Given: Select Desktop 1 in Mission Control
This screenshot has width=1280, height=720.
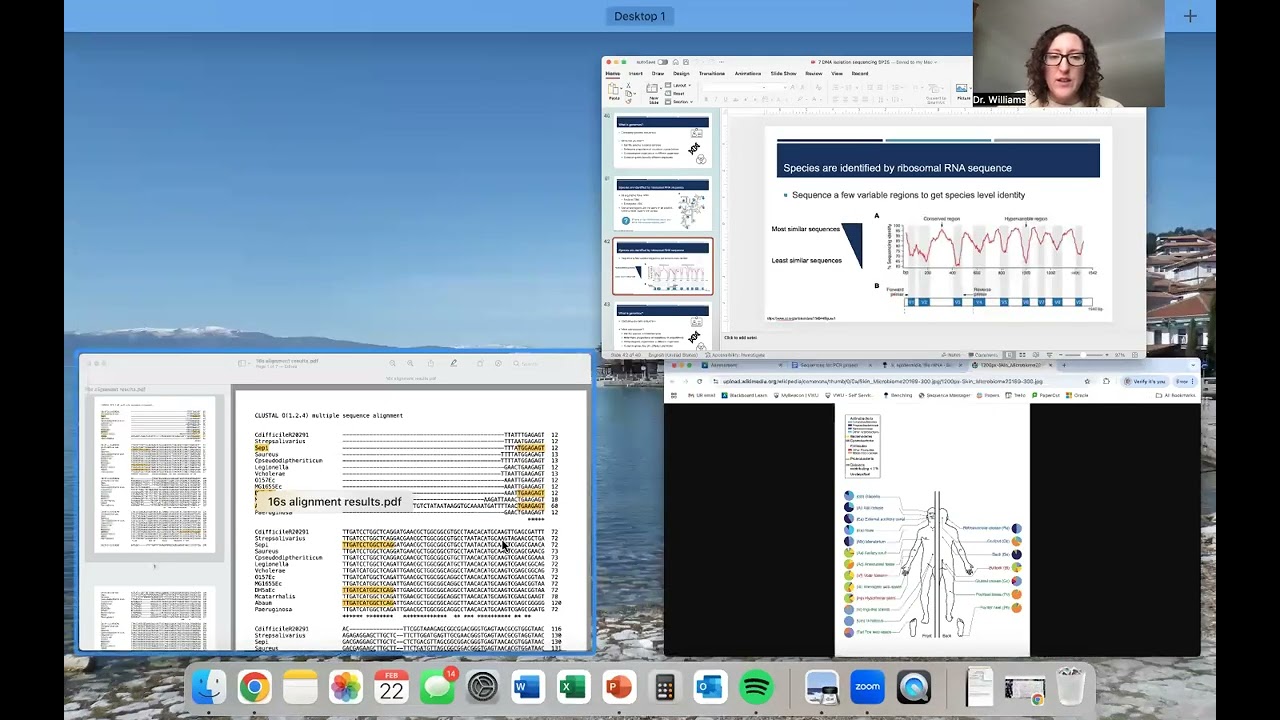Looking at the screenshot, I should (640, 16).
